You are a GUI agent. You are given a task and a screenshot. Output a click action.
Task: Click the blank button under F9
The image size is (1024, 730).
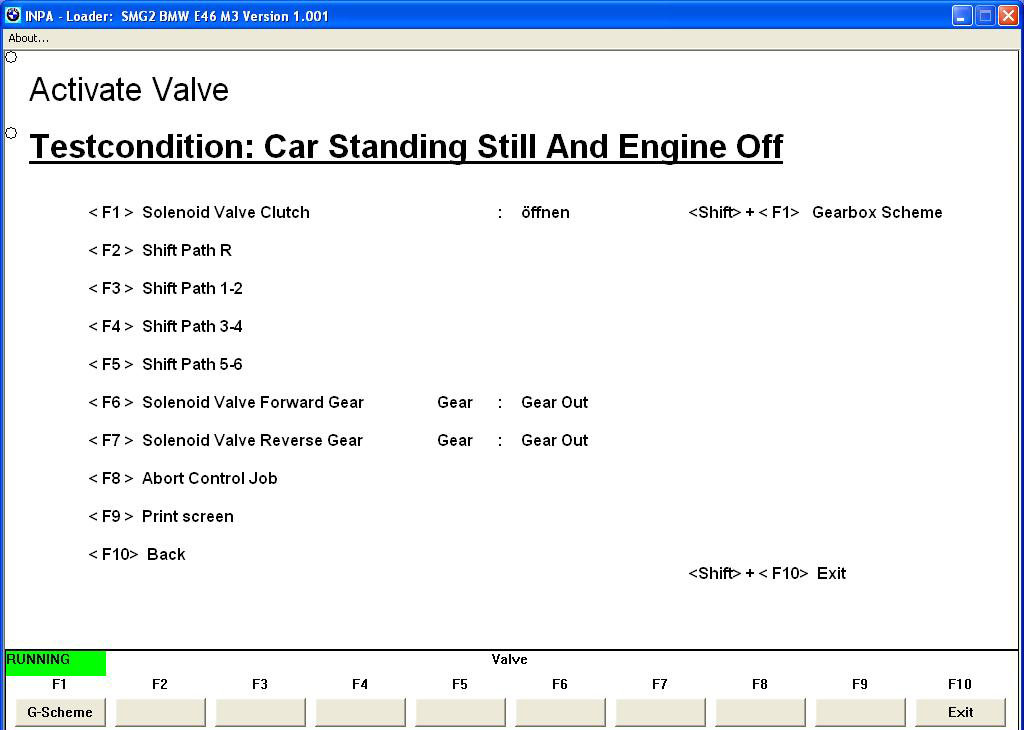[860, 712]
